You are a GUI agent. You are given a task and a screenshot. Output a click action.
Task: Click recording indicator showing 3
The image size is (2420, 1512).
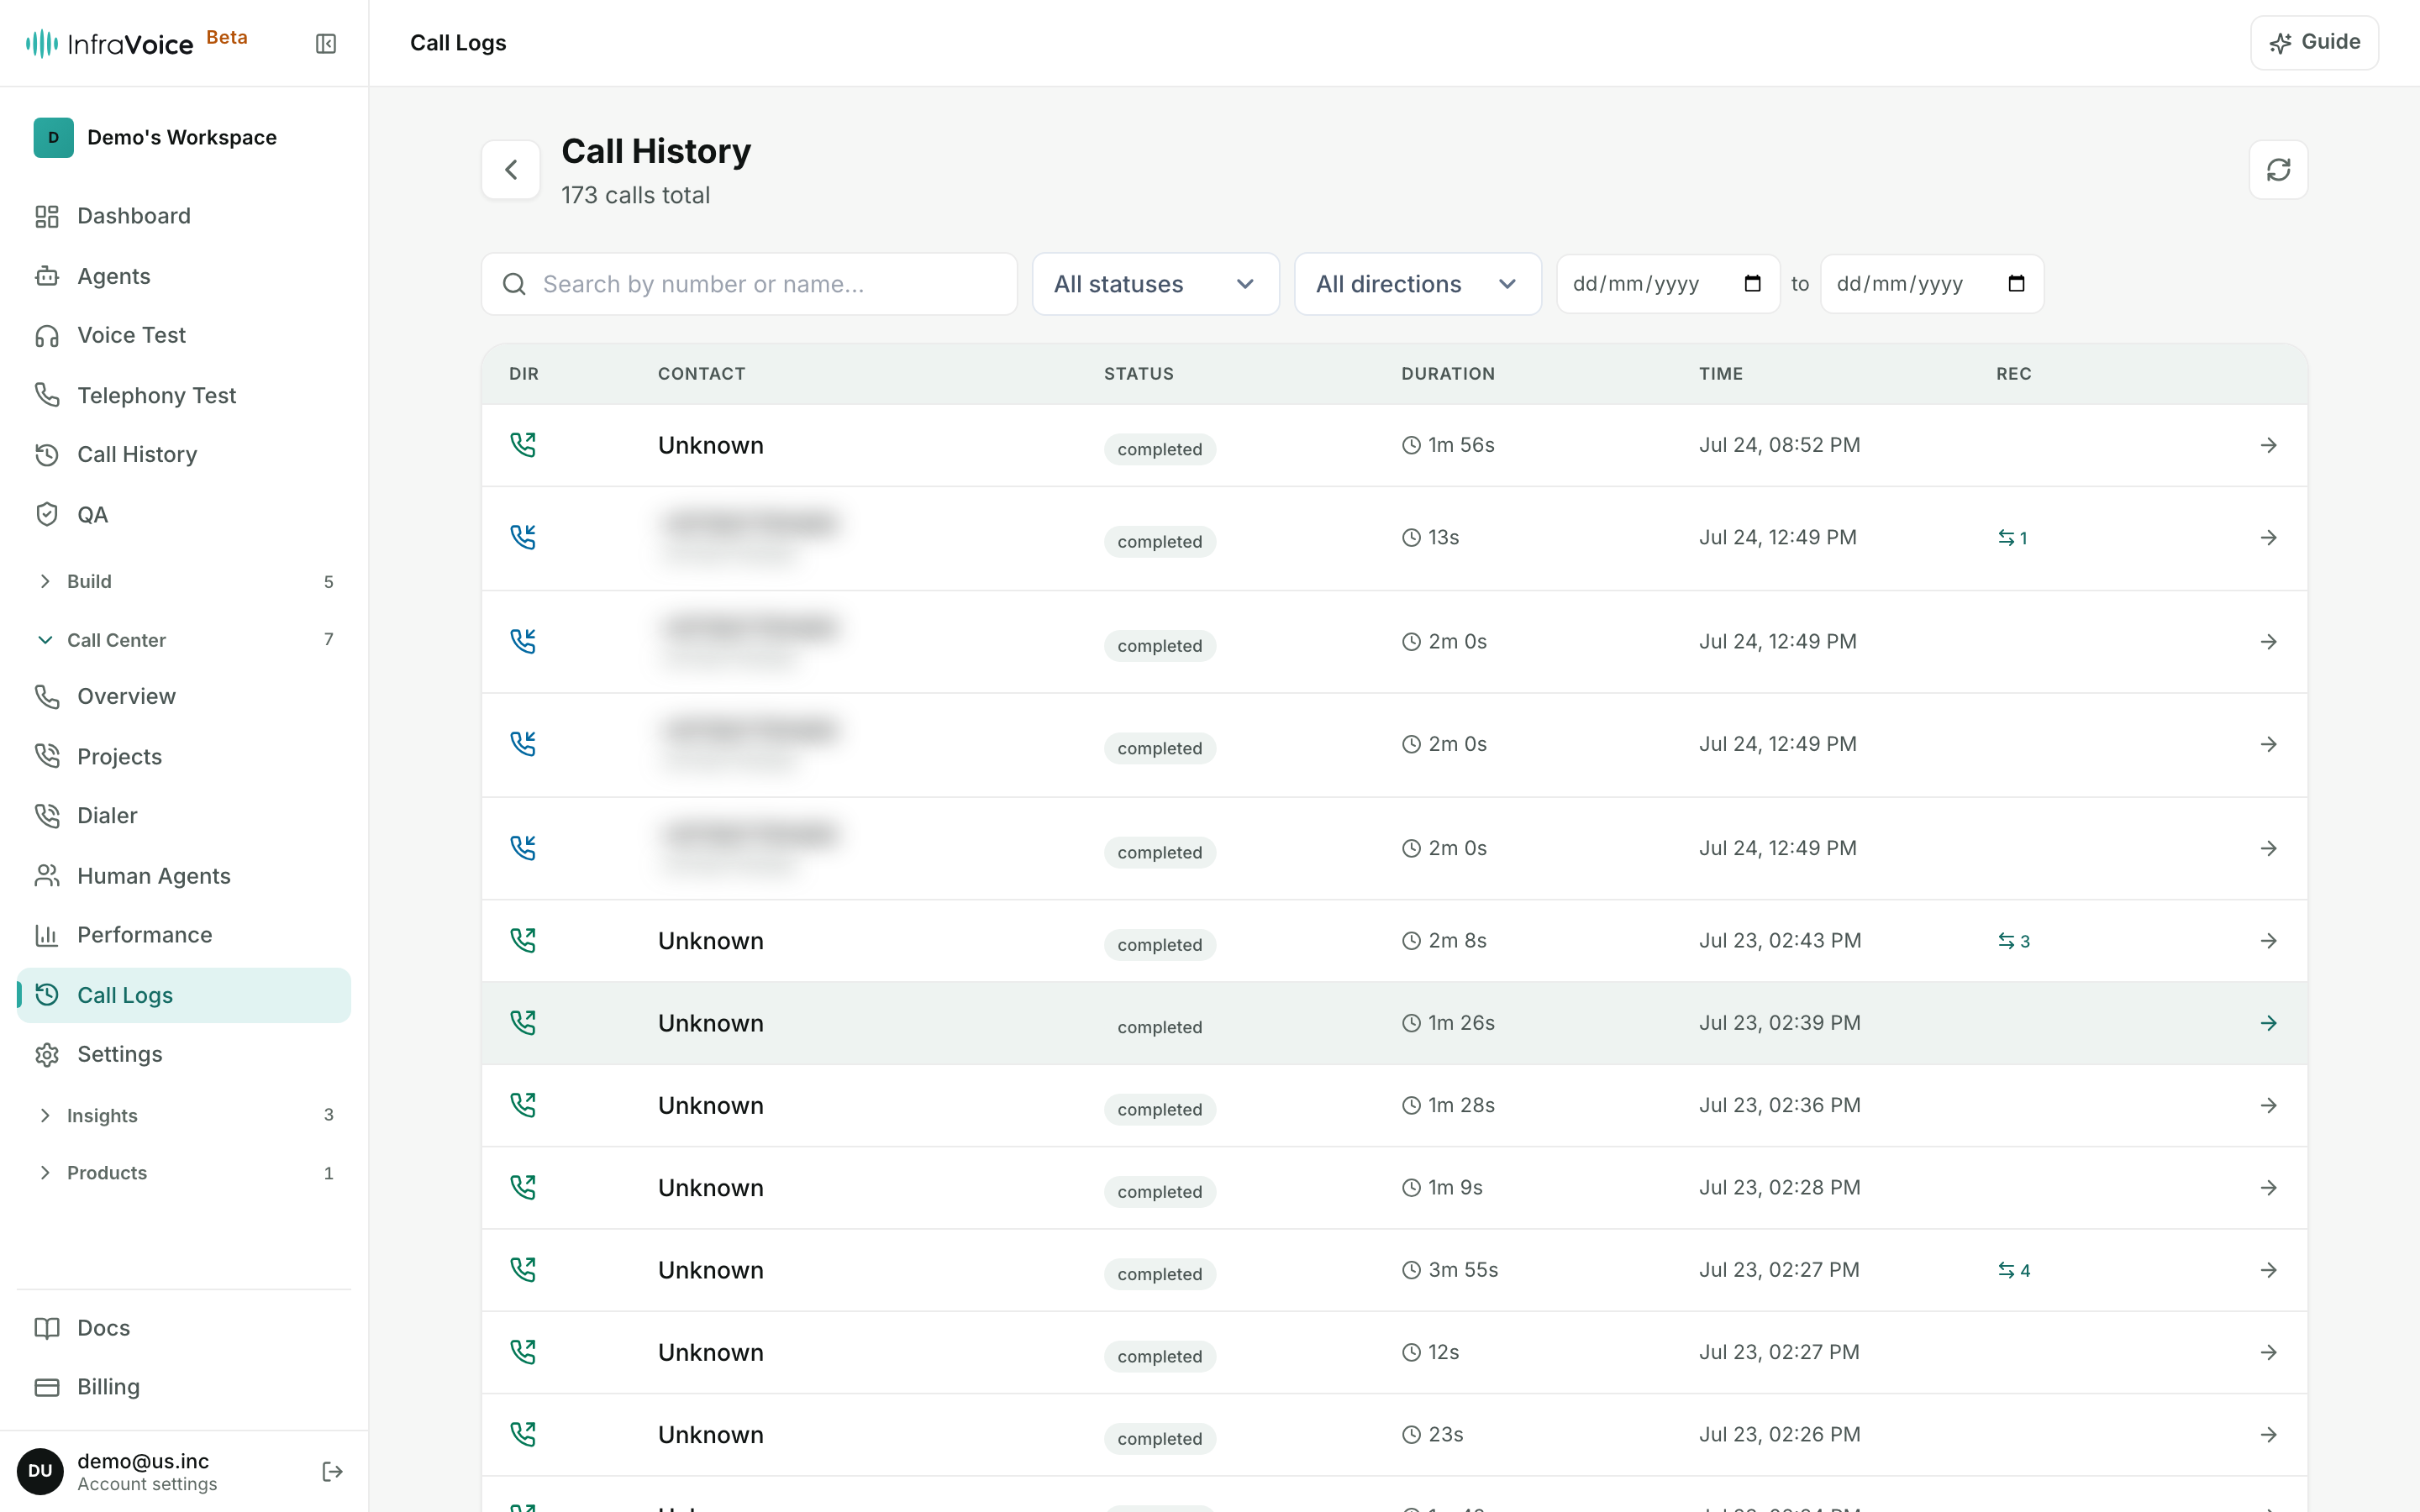(2013, 941)
